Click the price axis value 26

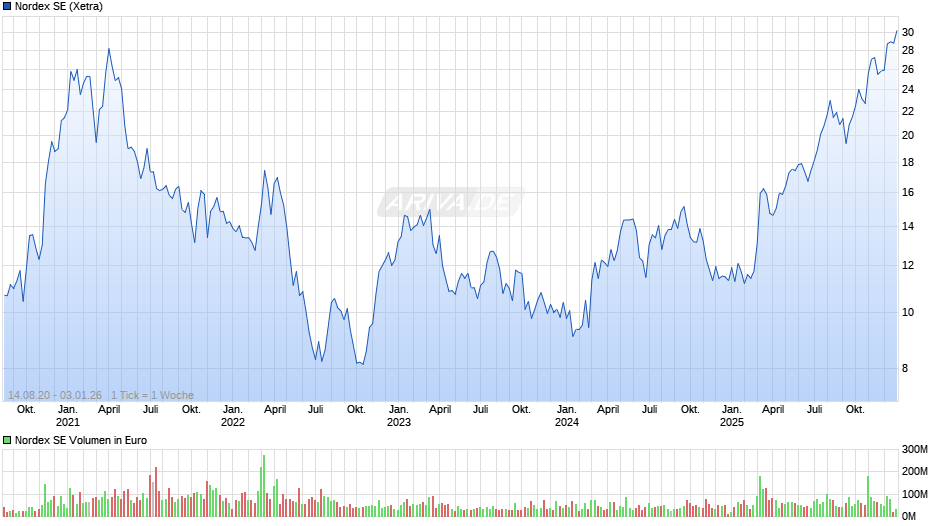coord(908,70)
